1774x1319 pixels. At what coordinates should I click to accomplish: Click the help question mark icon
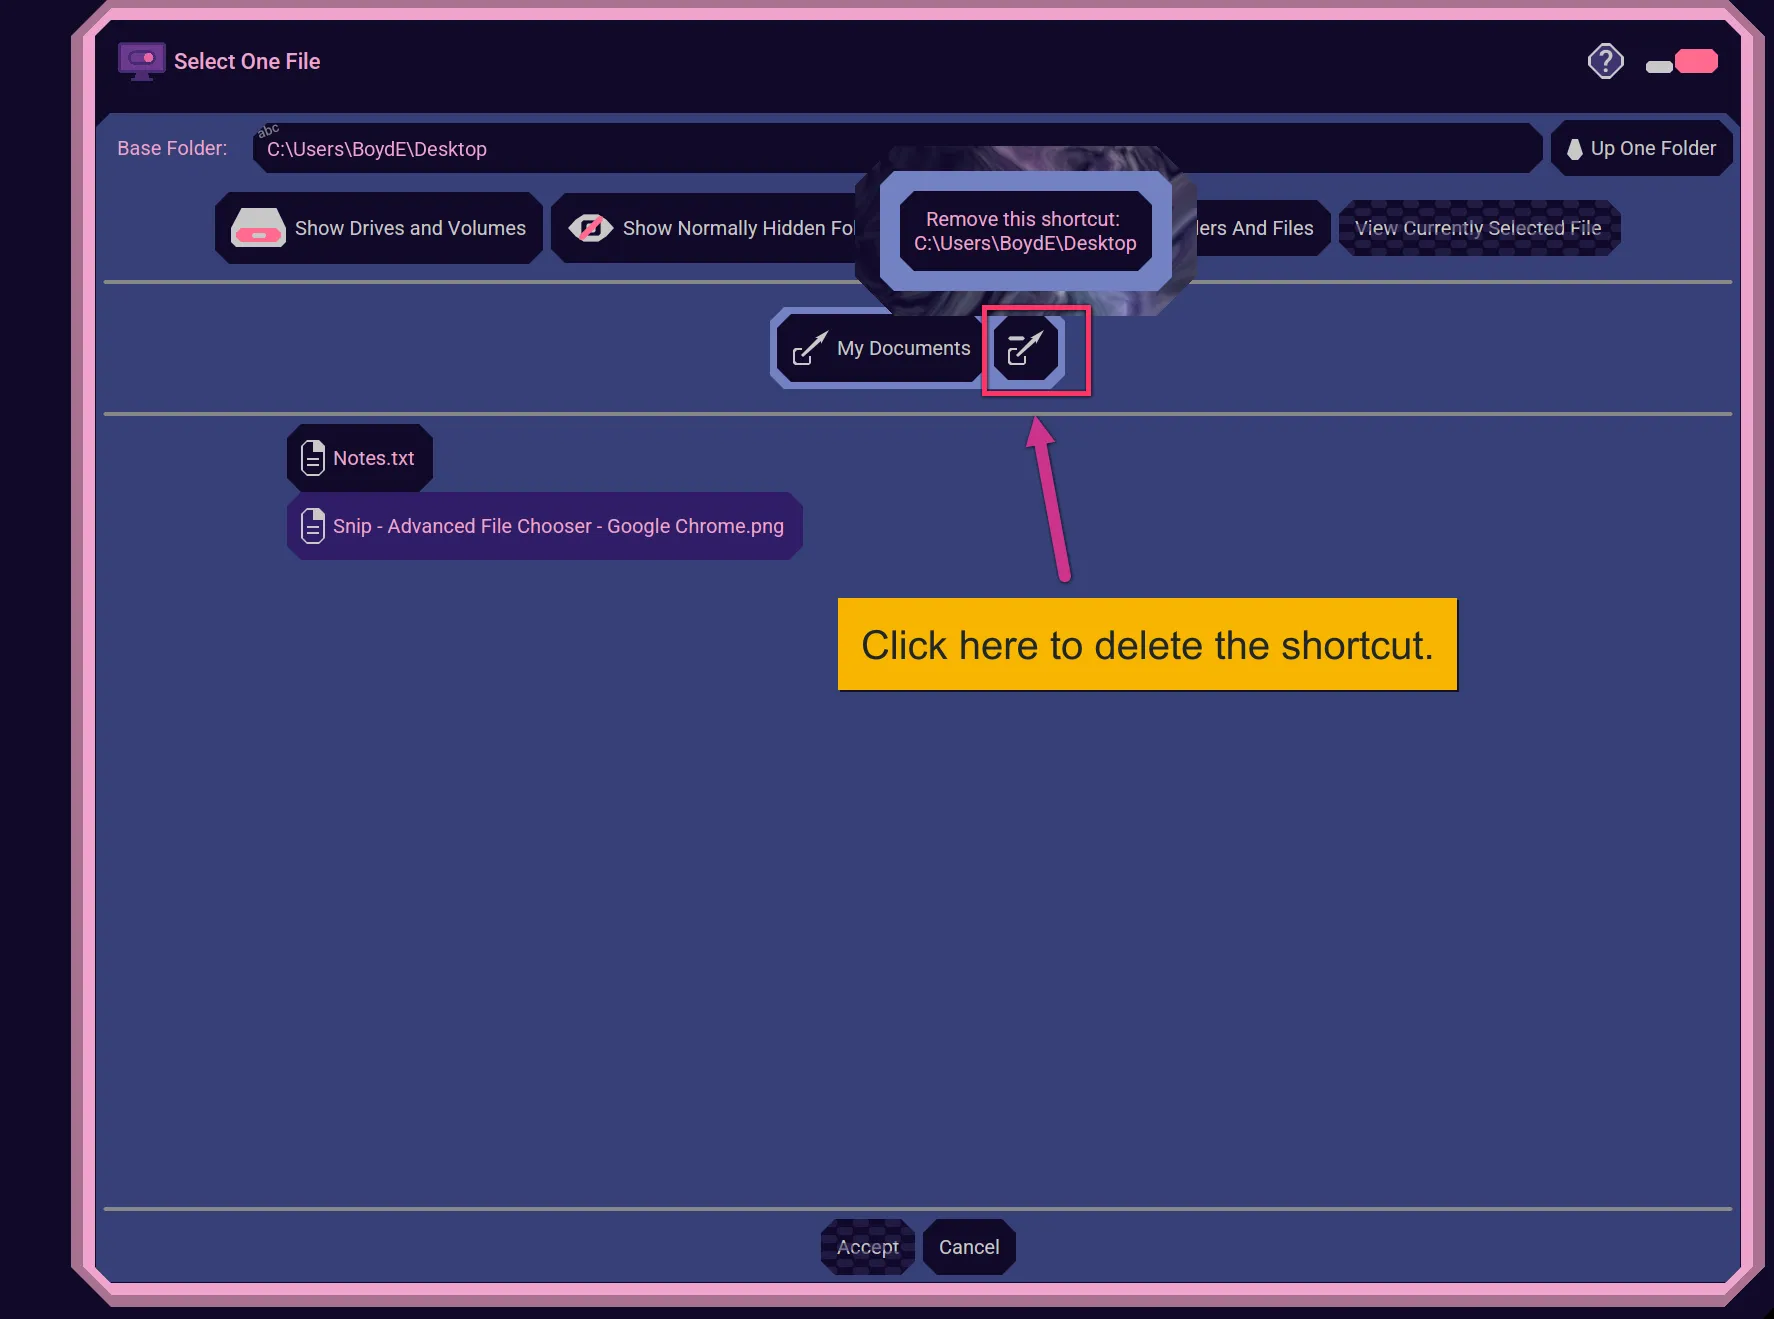[x=1605, y=62]
